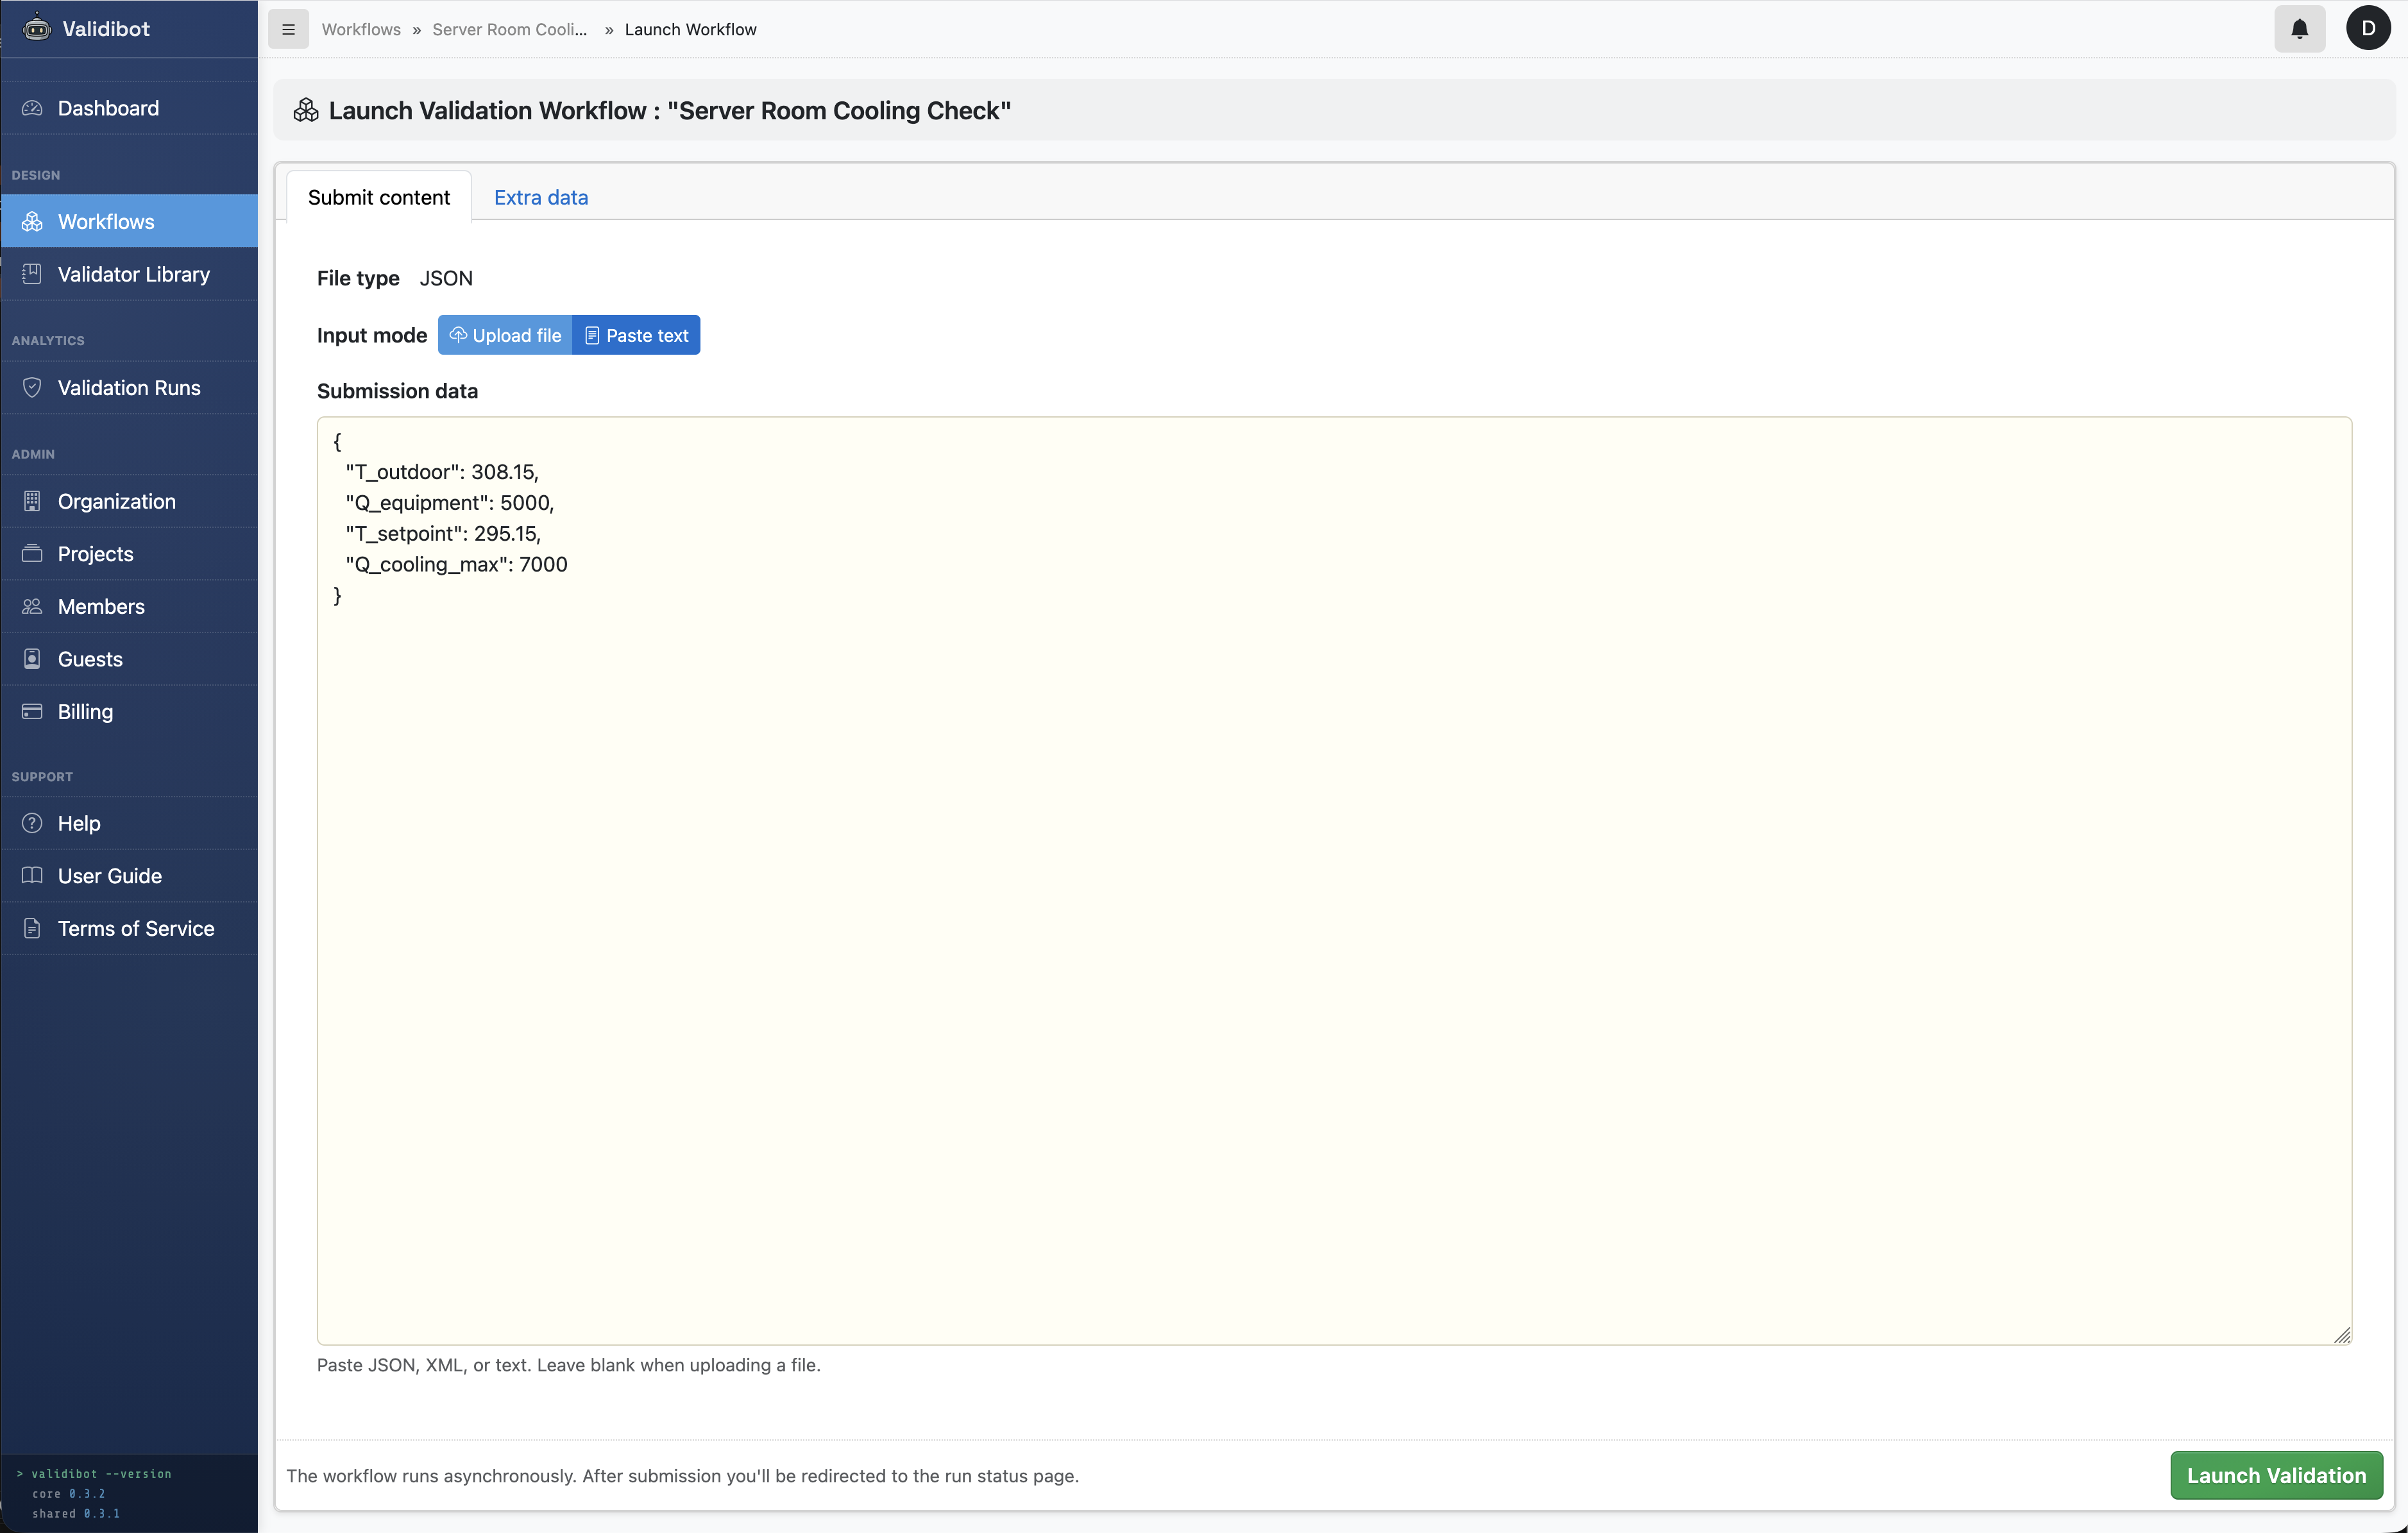Open User Guide using the book icon

(x=31, y=875)
